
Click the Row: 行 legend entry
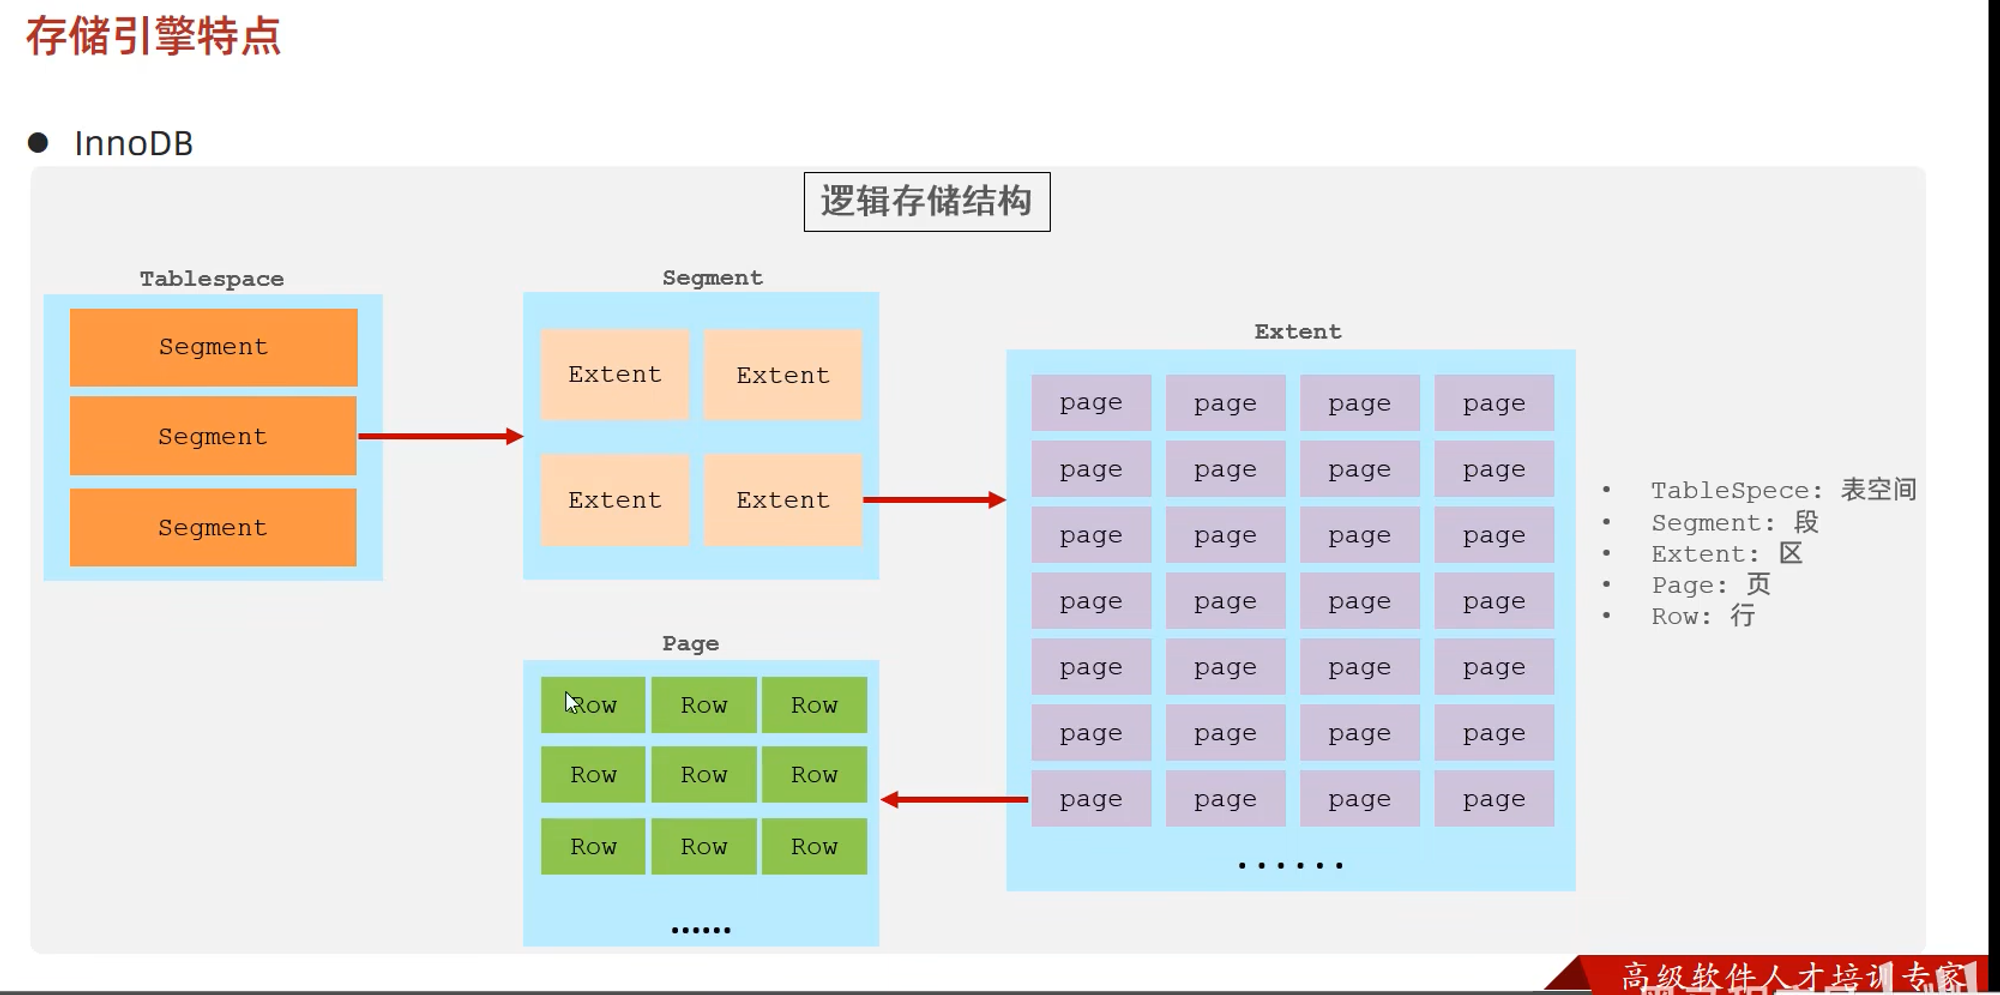[x=1702, y=616]
